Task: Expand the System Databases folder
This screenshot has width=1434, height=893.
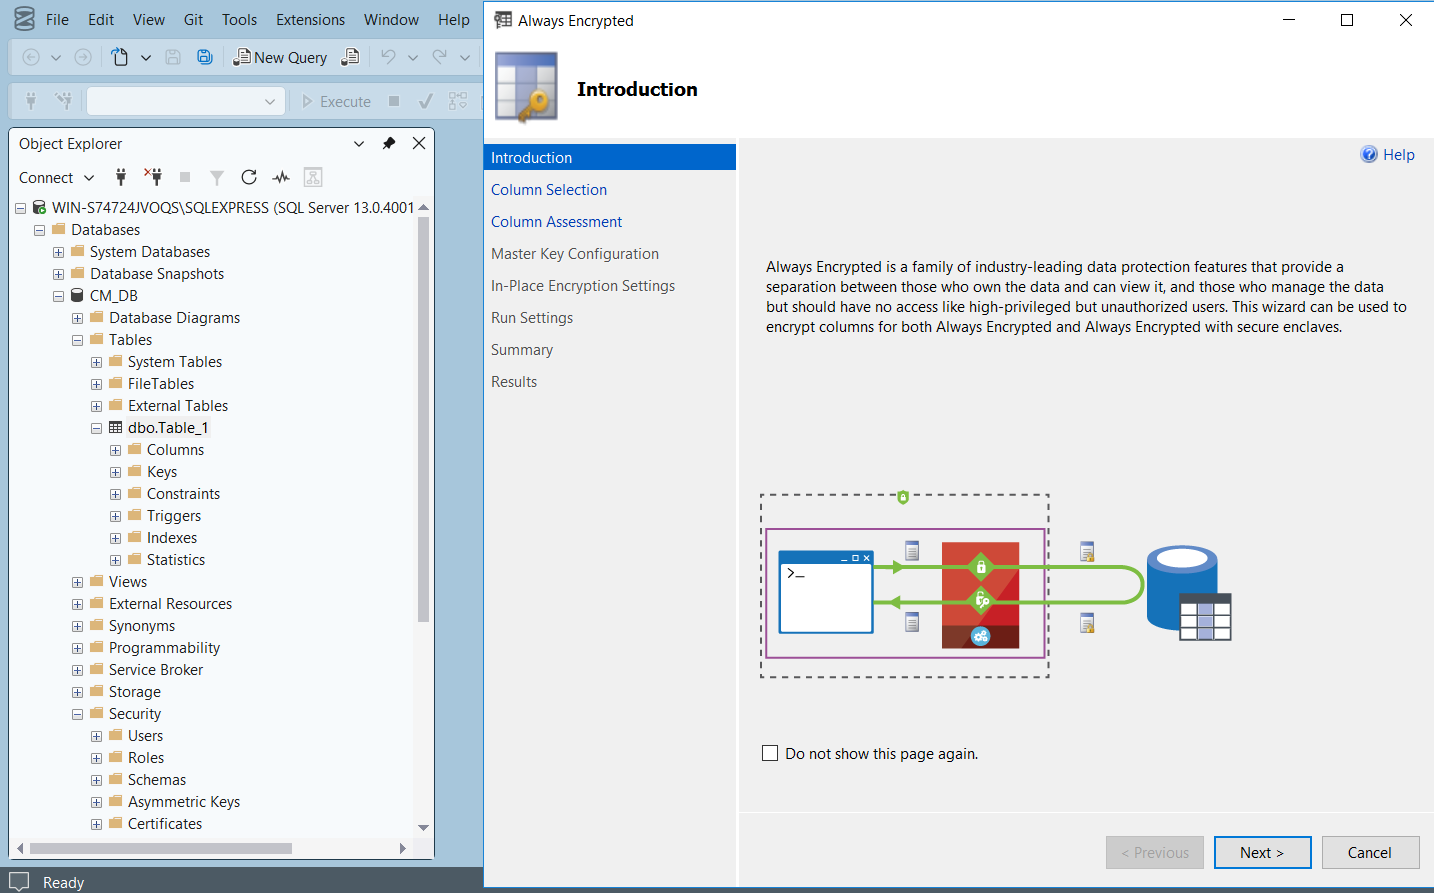Action: 58,252
